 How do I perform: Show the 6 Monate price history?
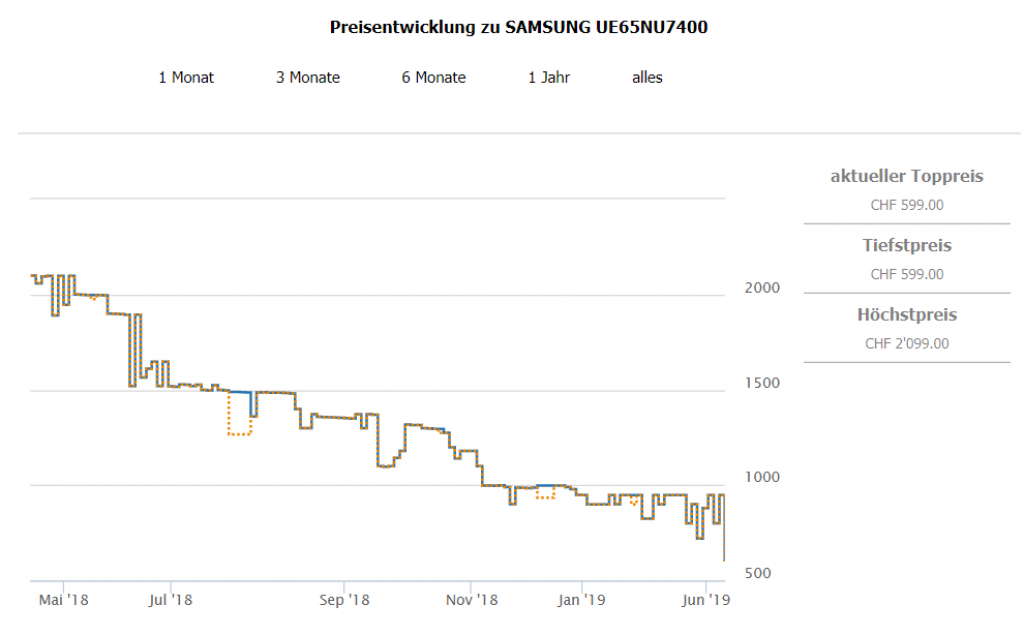coord(434,78)
